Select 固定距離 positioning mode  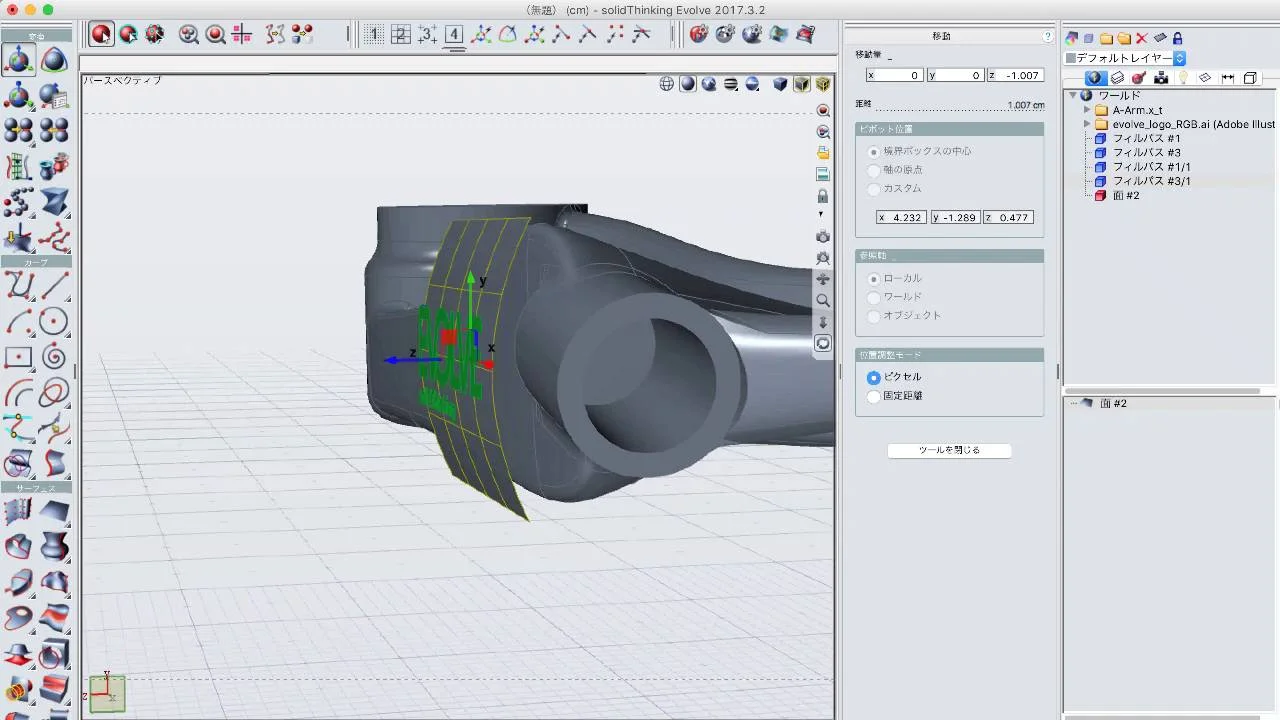coord(874,396)
